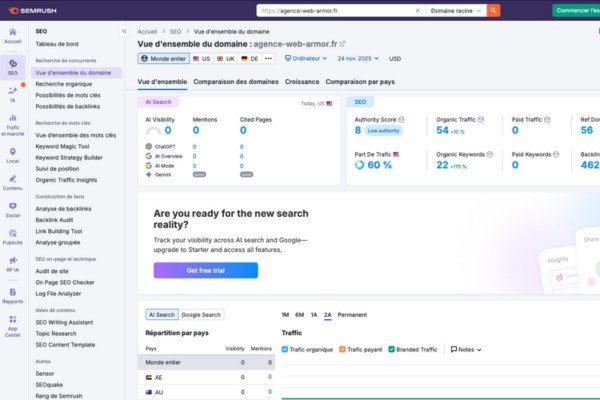
Task: Open the 24 nov. 2025 date dropdown
Action: click(358, 59)
